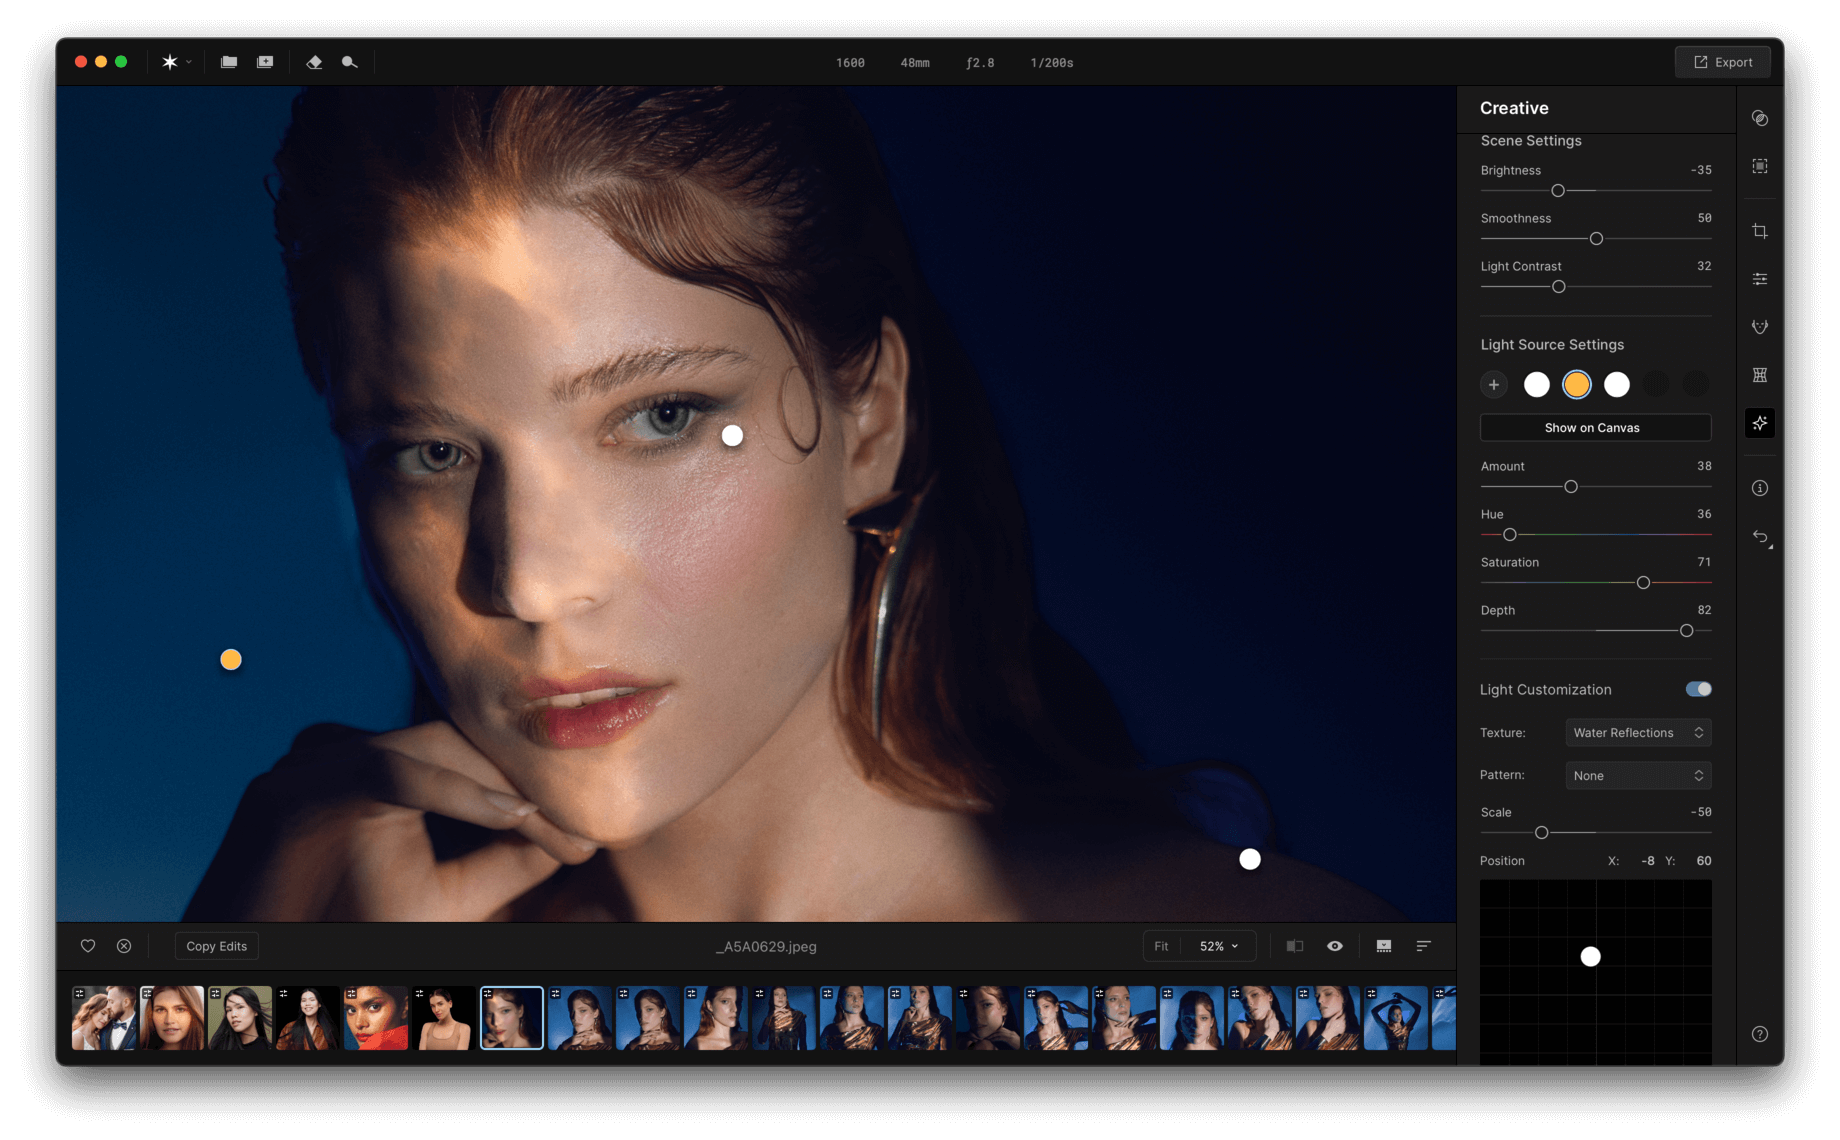Toggle the filmstrip display icon
Image resolution: width=1840 pixels, height=1140 pixels.
pos(1384,946)
